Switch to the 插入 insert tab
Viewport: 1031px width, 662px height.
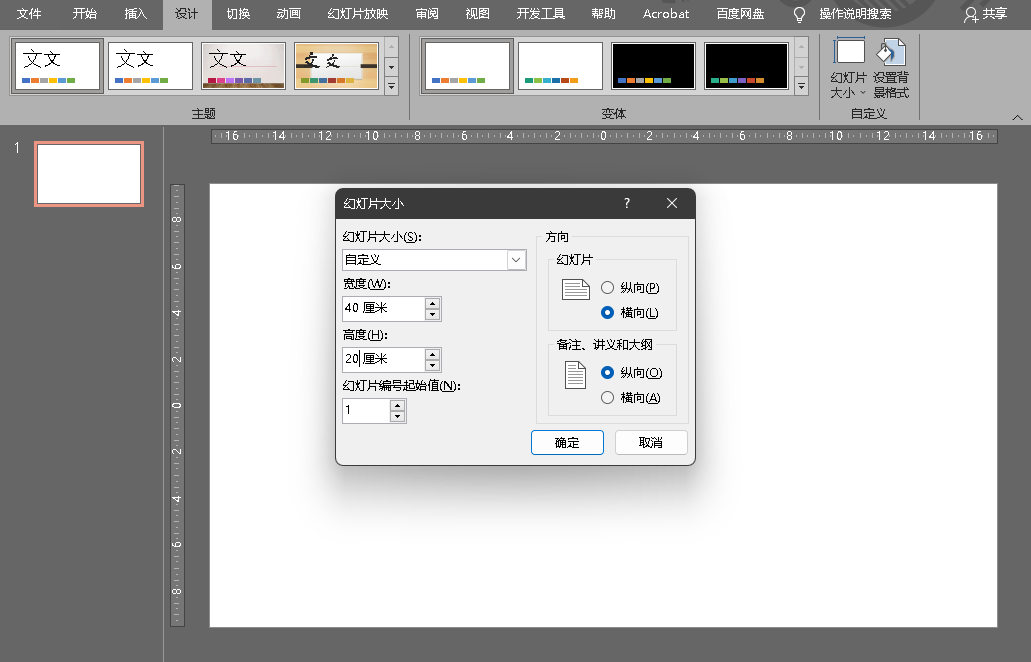(x=135, y=14)
